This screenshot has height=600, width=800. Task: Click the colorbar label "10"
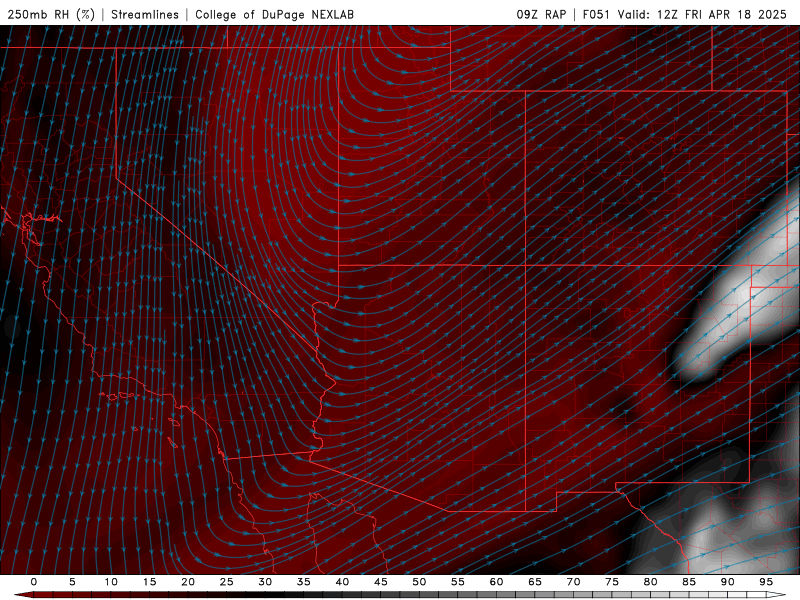tap(111, 582)
